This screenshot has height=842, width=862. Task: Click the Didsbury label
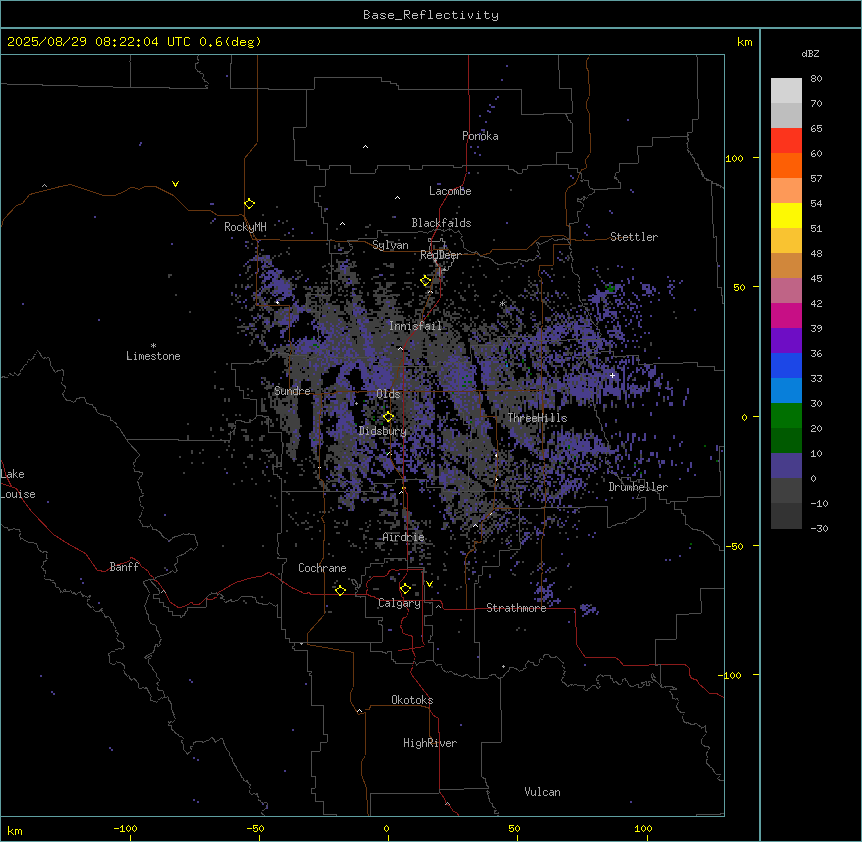point(383,431)
